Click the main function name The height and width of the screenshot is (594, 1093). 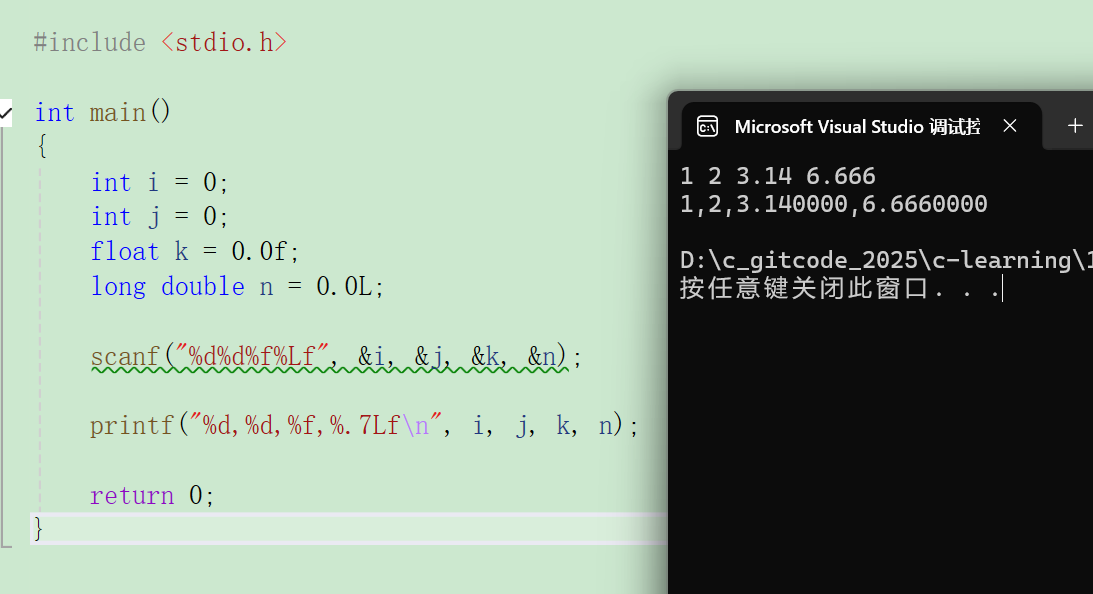click(118, 112)
